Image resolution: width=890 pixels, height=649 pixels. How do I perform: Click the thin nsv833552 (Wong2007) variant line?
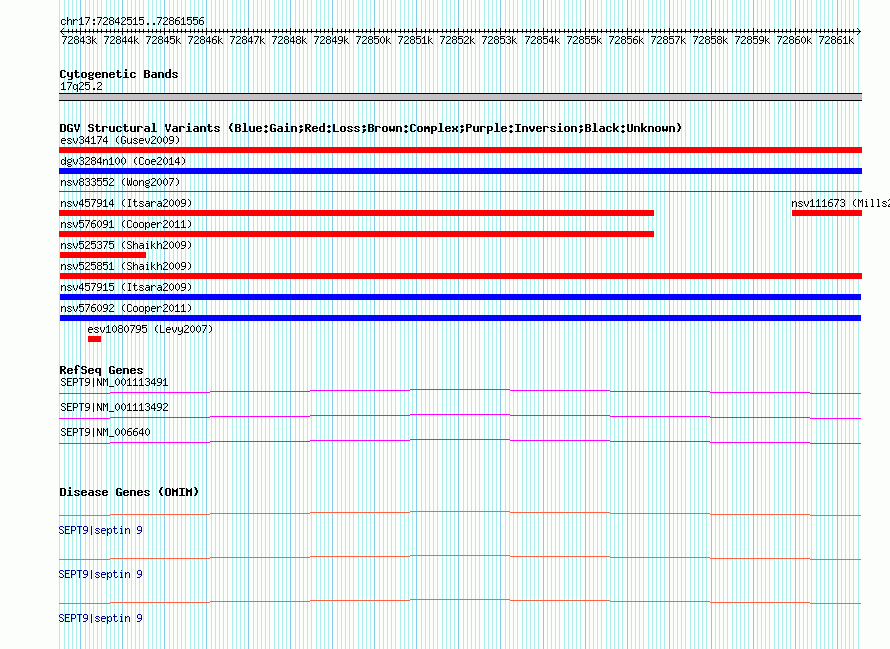click(x=460, y=191)
